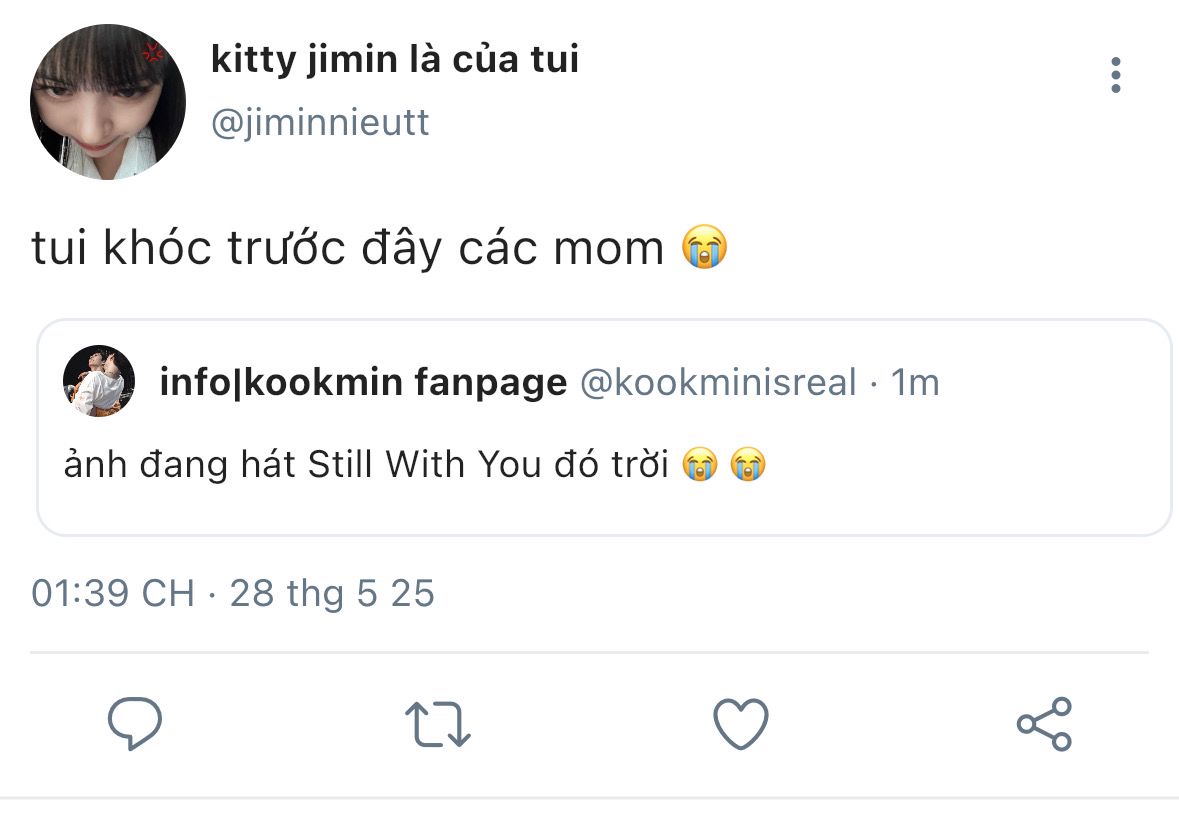Retweet the post using the arrows icon

click(437, 724)
